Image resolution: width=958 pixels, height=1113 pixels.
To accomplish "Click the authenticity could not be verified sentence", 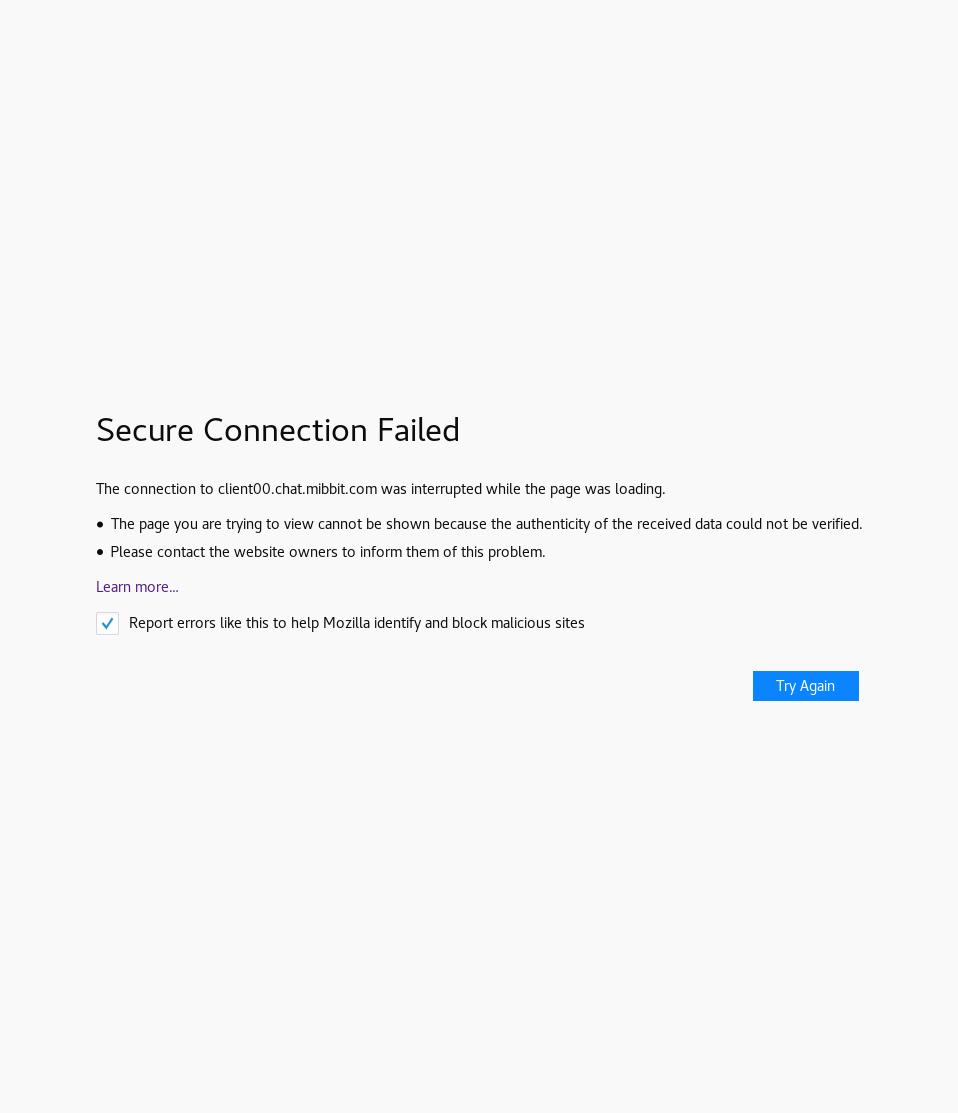I will point(486,524).
